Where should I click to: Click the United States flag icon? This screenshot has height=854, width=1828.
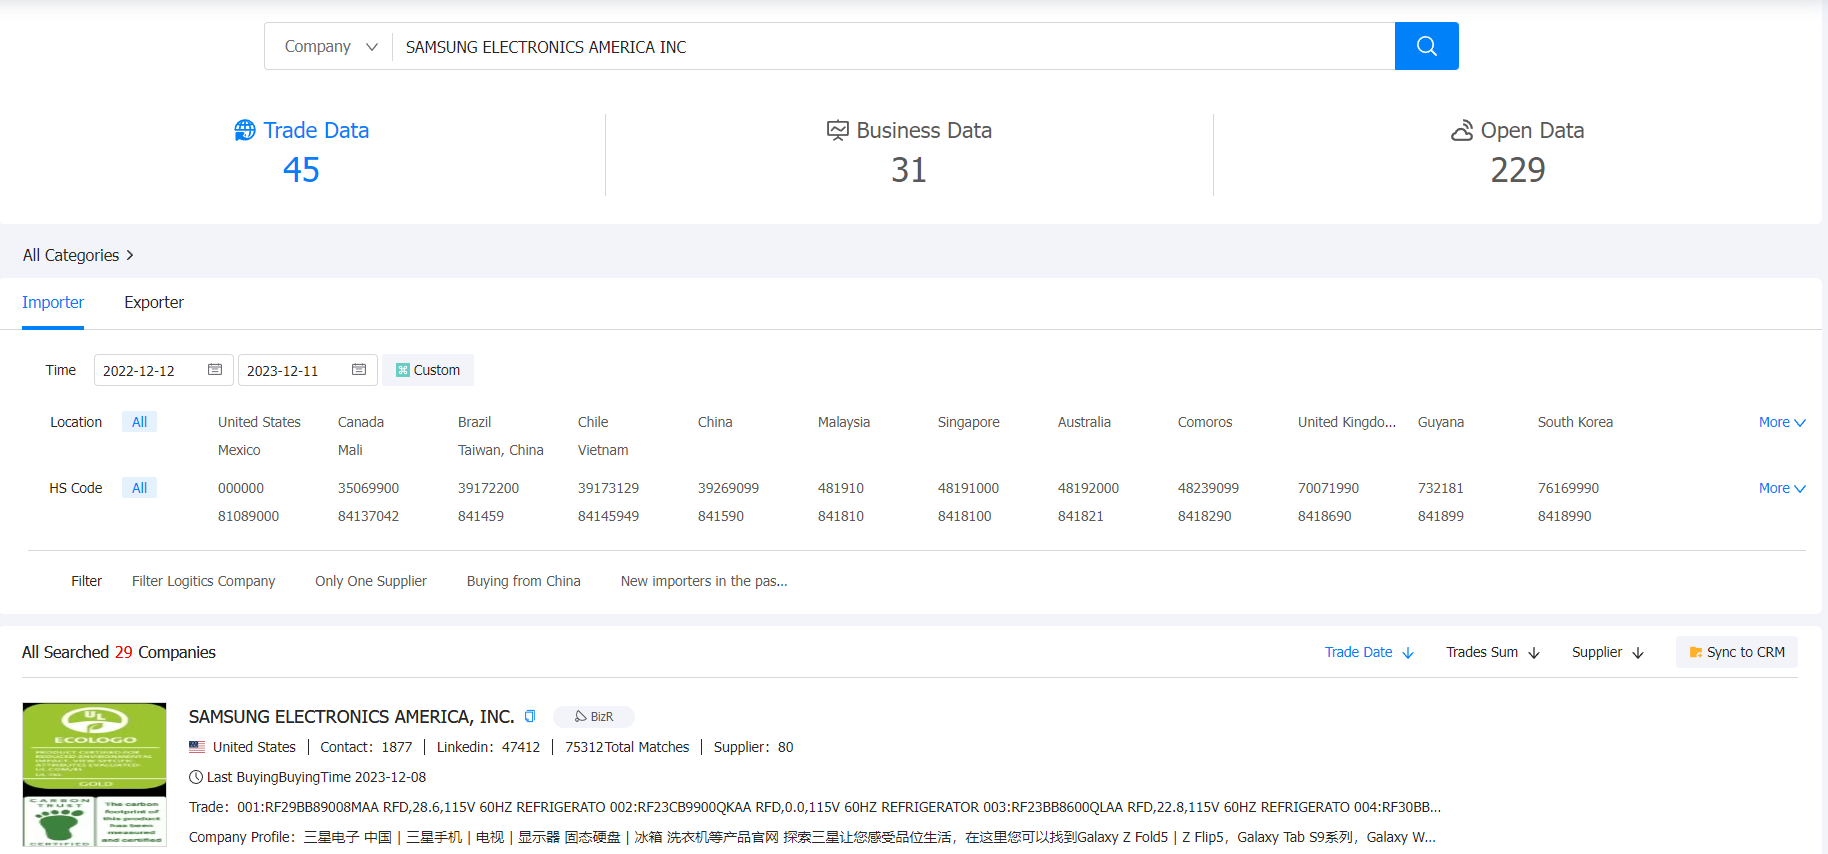tap(197, 747)
